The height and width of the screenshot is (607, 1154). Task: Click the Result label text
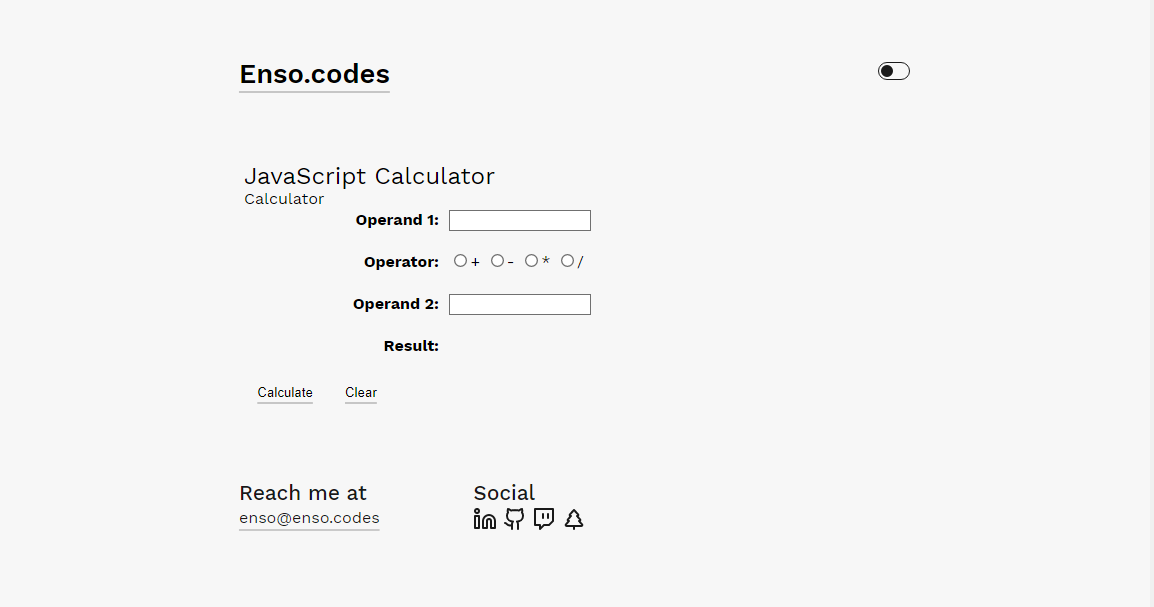411,346
